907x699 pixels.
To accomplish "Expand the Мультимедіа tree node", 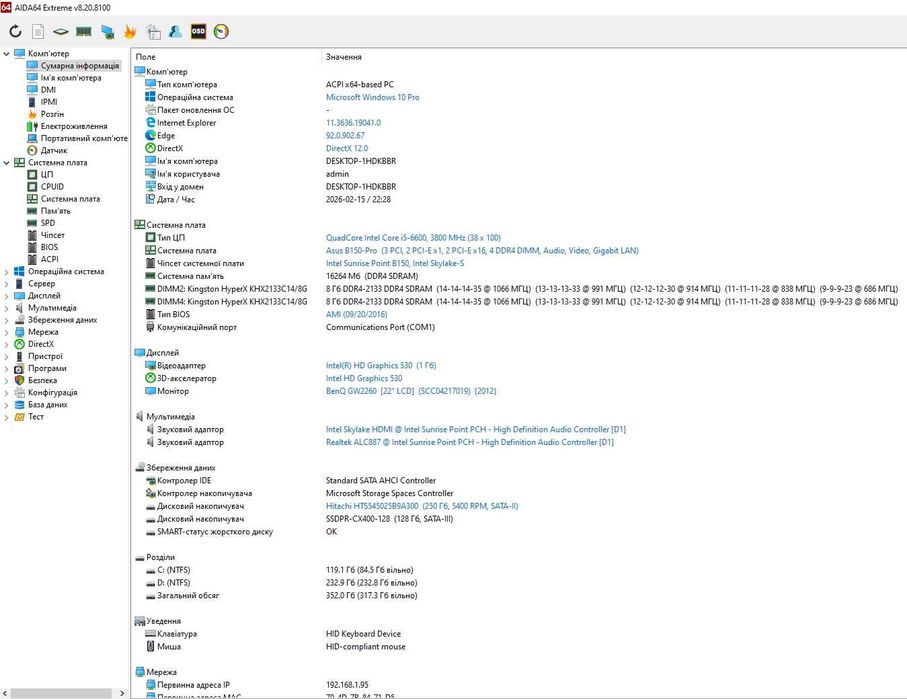I will 6,308.
